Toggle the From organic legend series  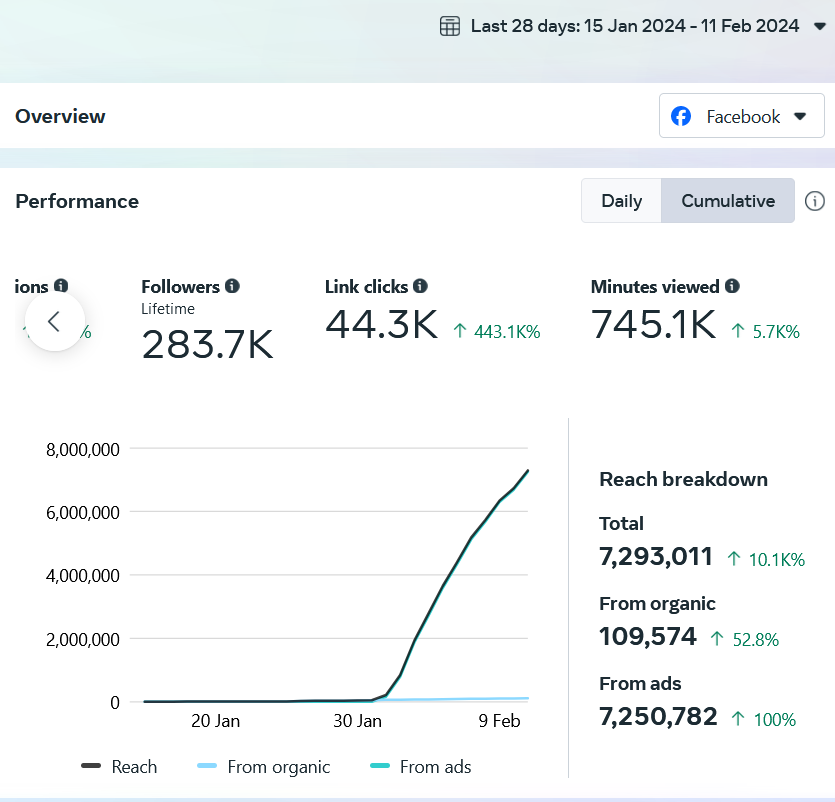(264, 767)
